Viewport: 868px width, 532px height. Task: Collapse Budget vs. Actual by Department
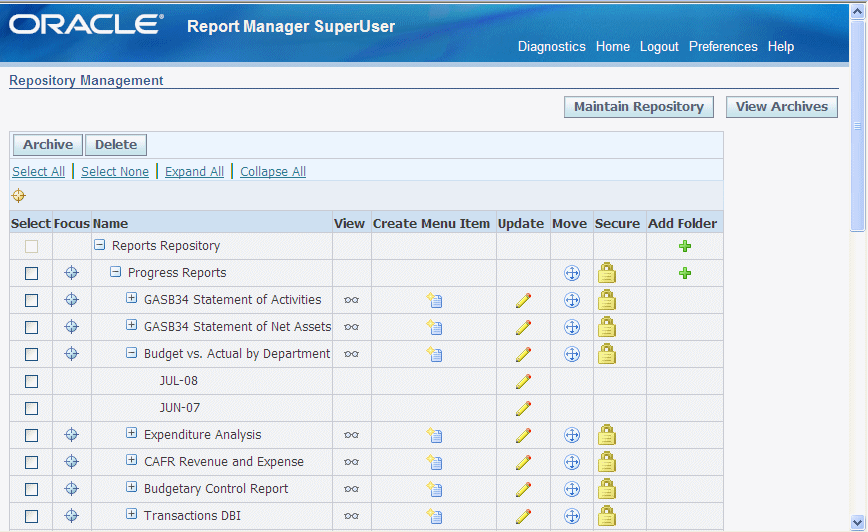click(131, 353)
